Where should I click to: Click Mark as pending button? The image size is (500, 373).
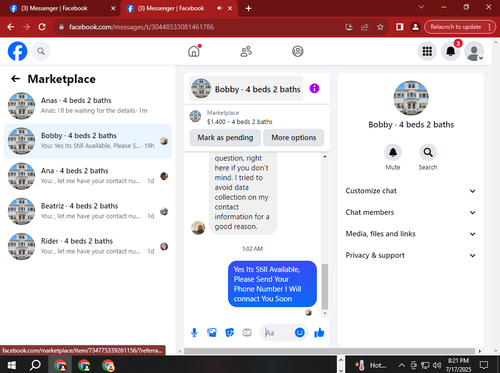pos(225,138)
